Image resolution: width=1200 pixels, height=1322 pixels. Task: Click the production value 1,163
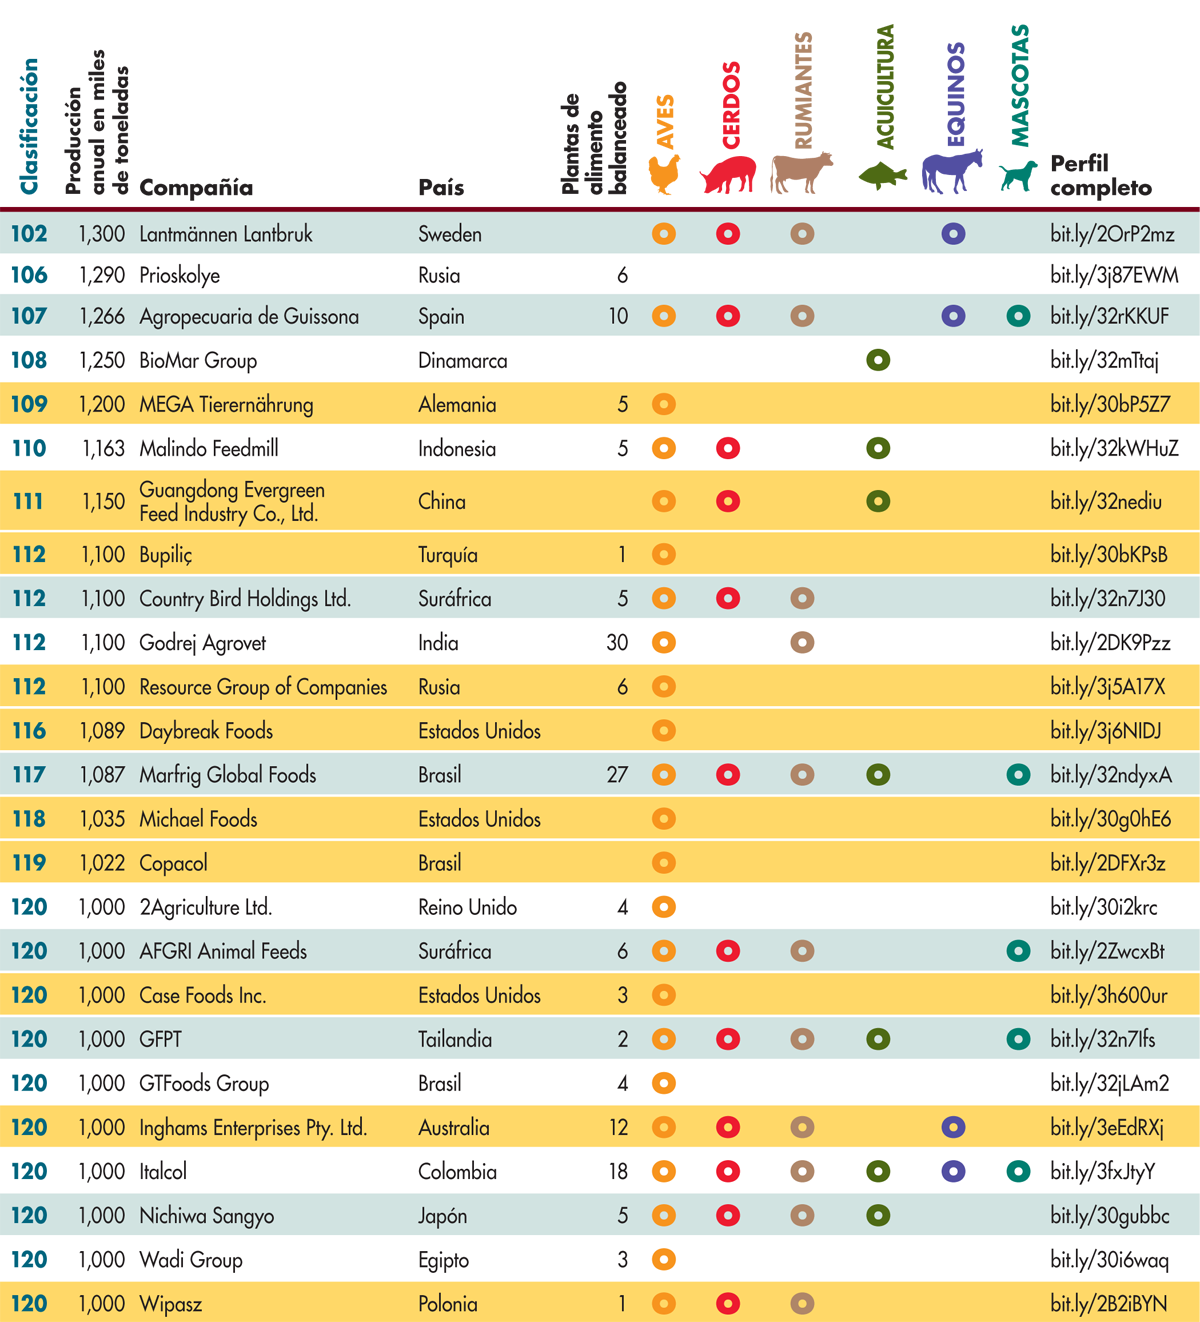tap(103, 449)
